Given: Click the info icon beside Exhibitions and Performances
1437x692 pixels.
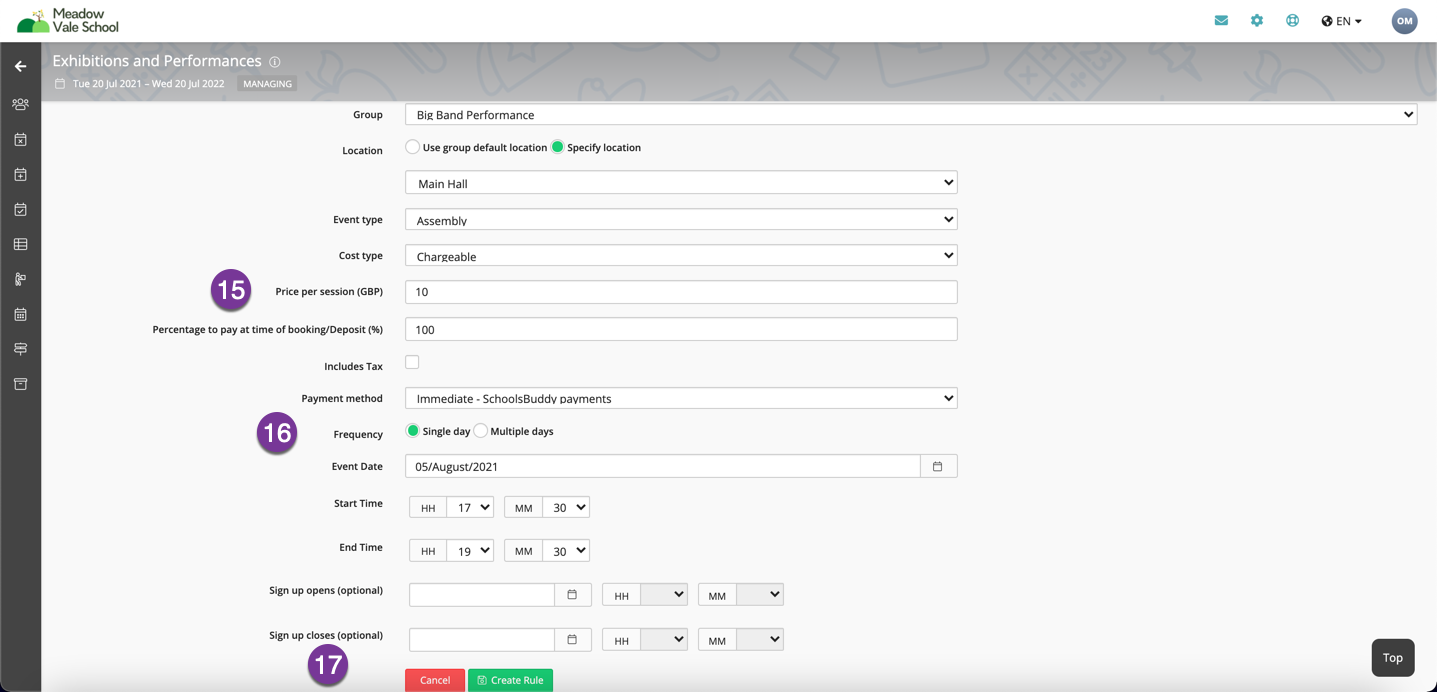Looking at the screenshot, I should pyautogui.click(x=275, y=62).
